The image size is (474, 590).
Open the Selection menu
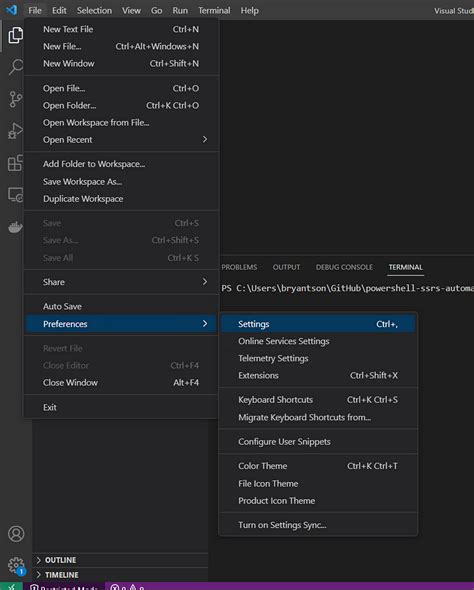[94, 11]
